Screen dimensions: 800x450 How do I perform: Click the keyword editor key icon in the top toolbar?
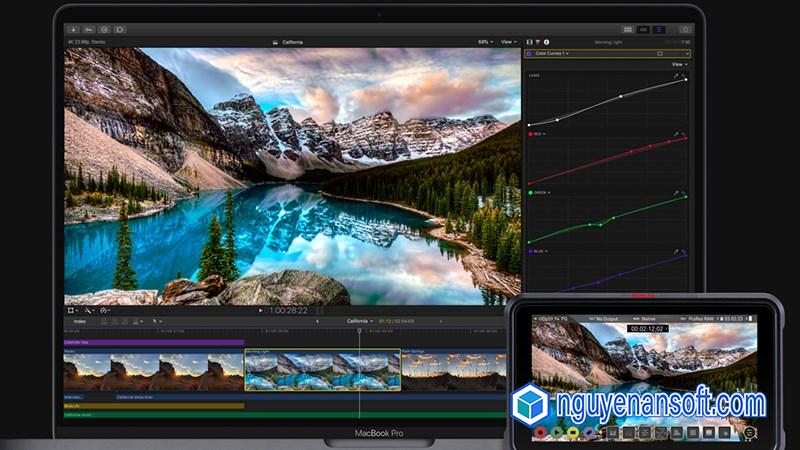[x=88, y=30]
